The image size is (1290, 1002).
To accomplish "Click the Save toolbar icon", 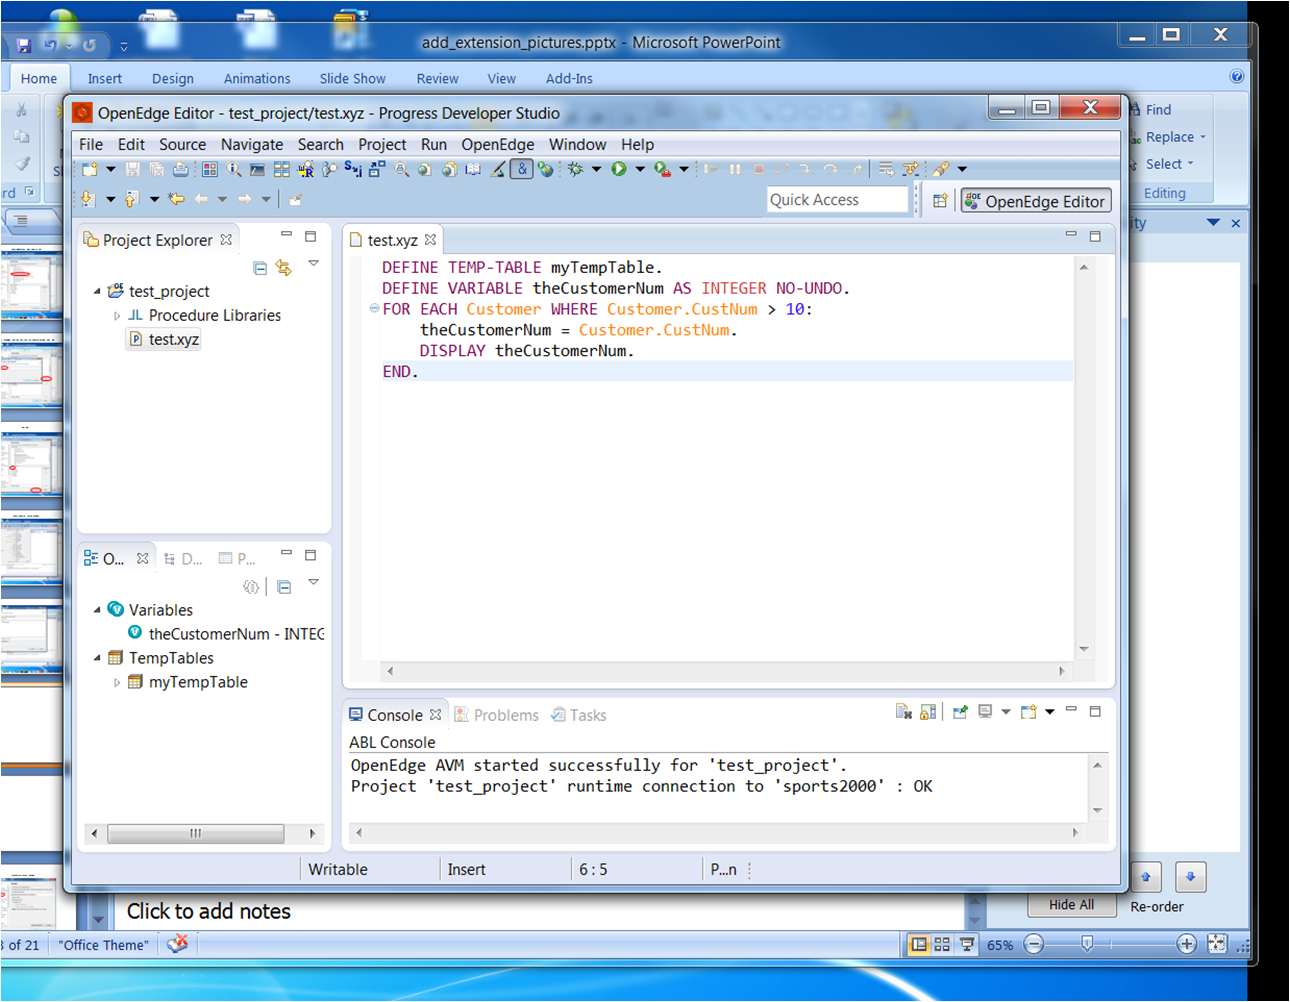I will (x=133, y=170).
